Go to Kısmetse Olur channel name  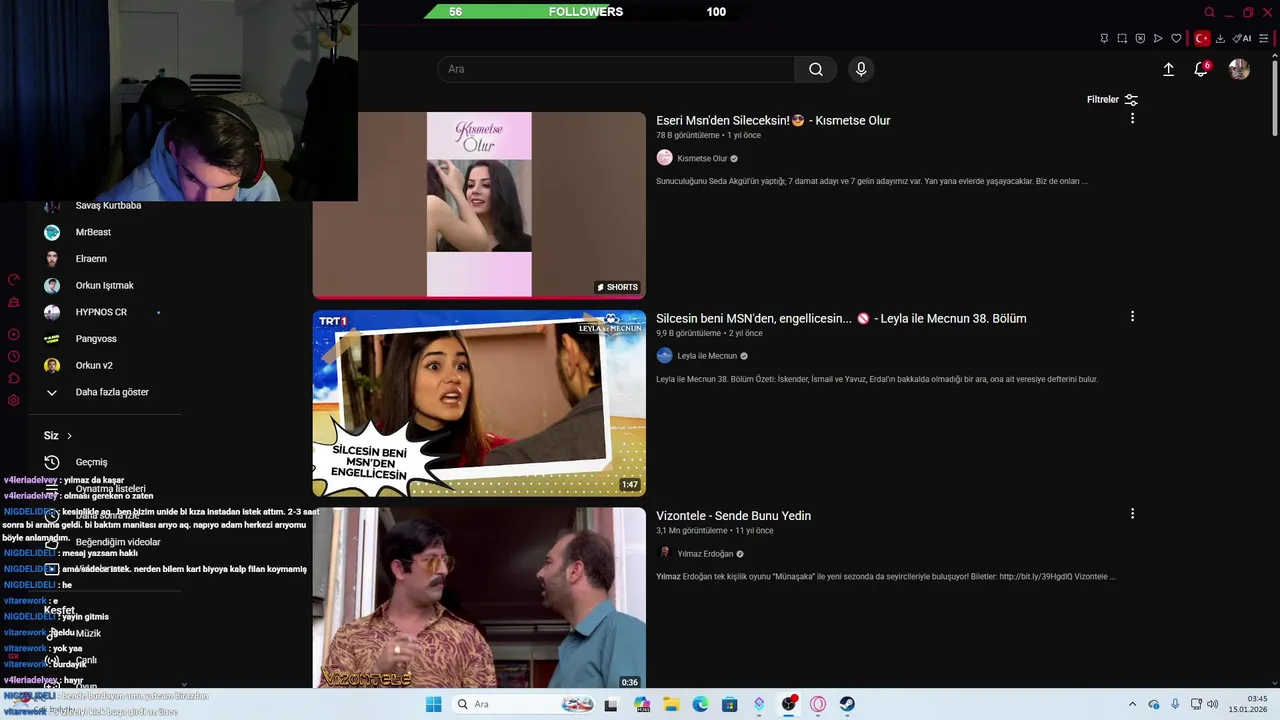pos(702,159)
